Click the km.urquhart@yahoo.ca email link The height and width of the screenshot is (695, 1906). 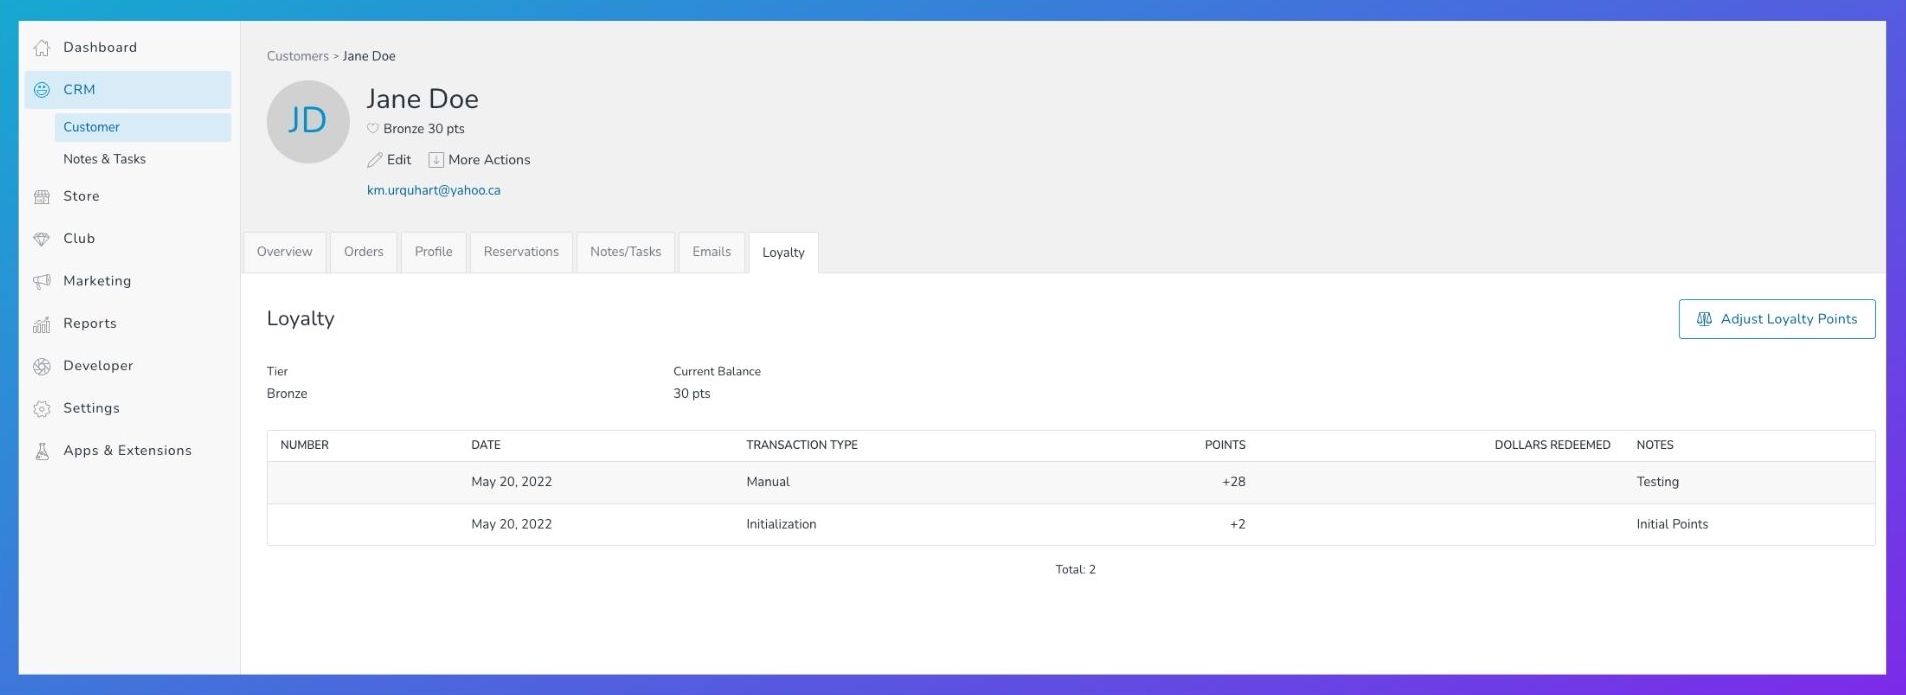[434, 190]
